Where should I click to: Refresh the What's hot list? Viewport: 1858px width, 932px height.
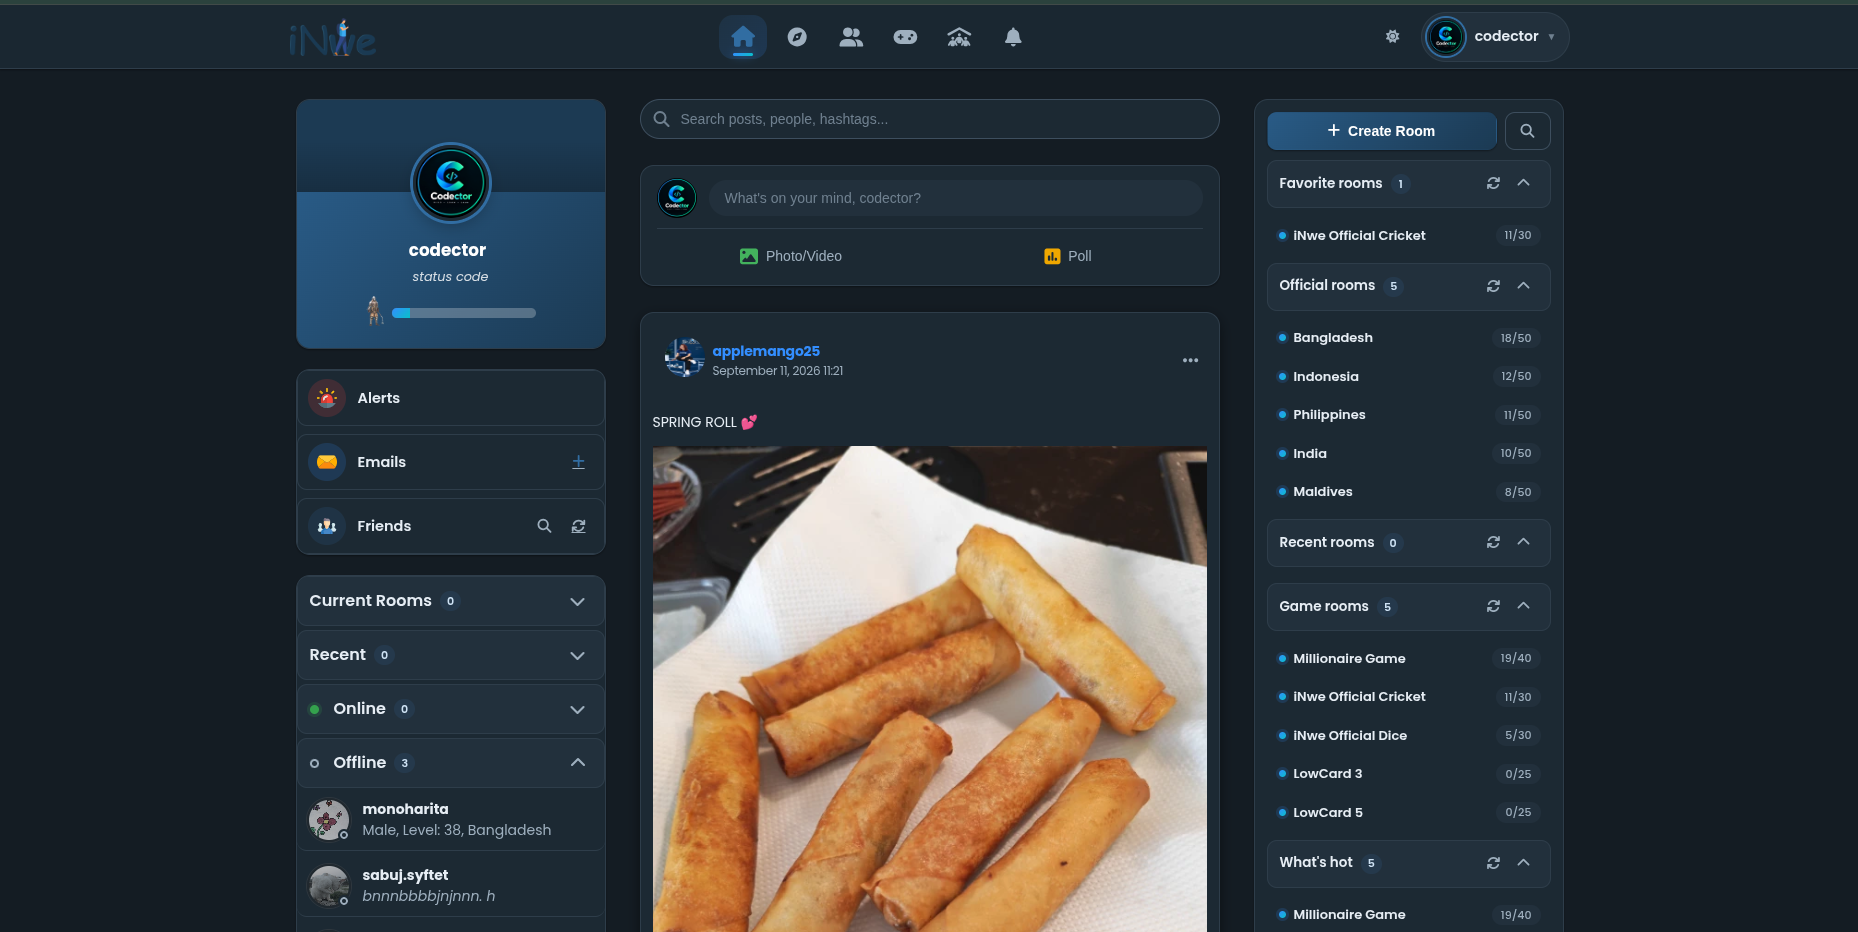tap(1493, 863)
